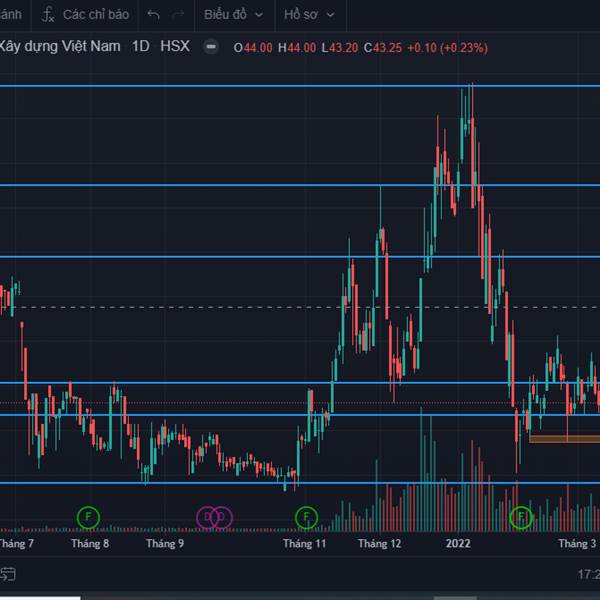Click the Tháng 3 time axis label

577,543
